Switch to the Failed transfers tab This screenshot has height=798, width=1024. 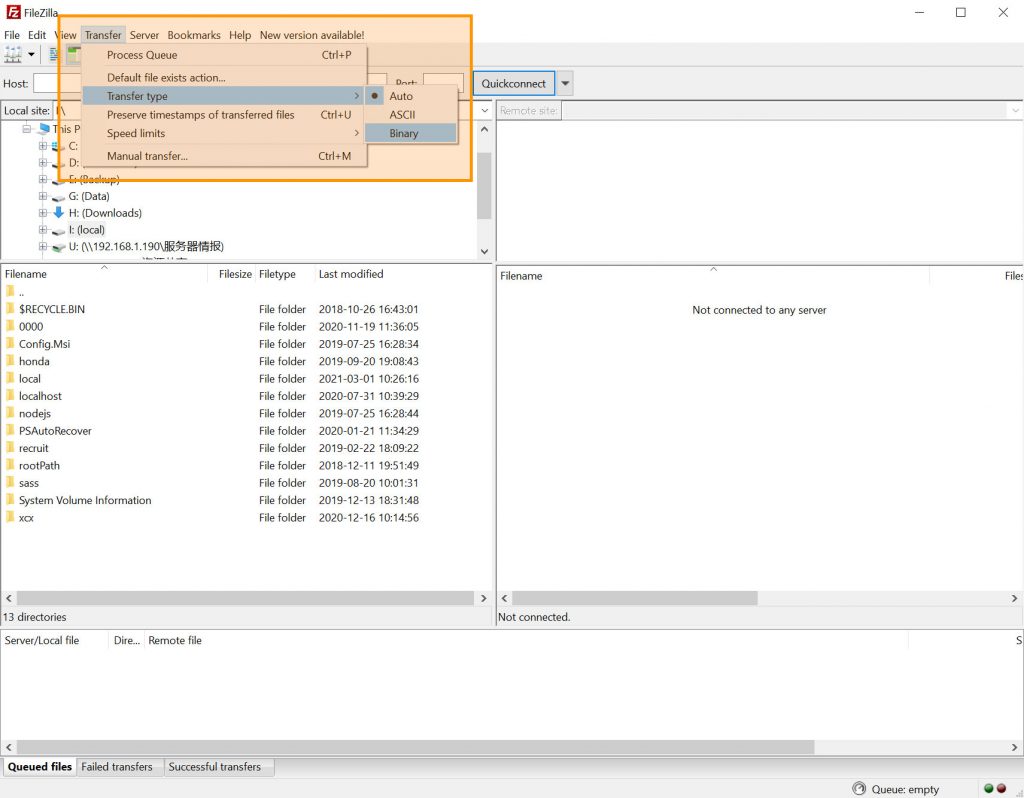pos(117,767)
